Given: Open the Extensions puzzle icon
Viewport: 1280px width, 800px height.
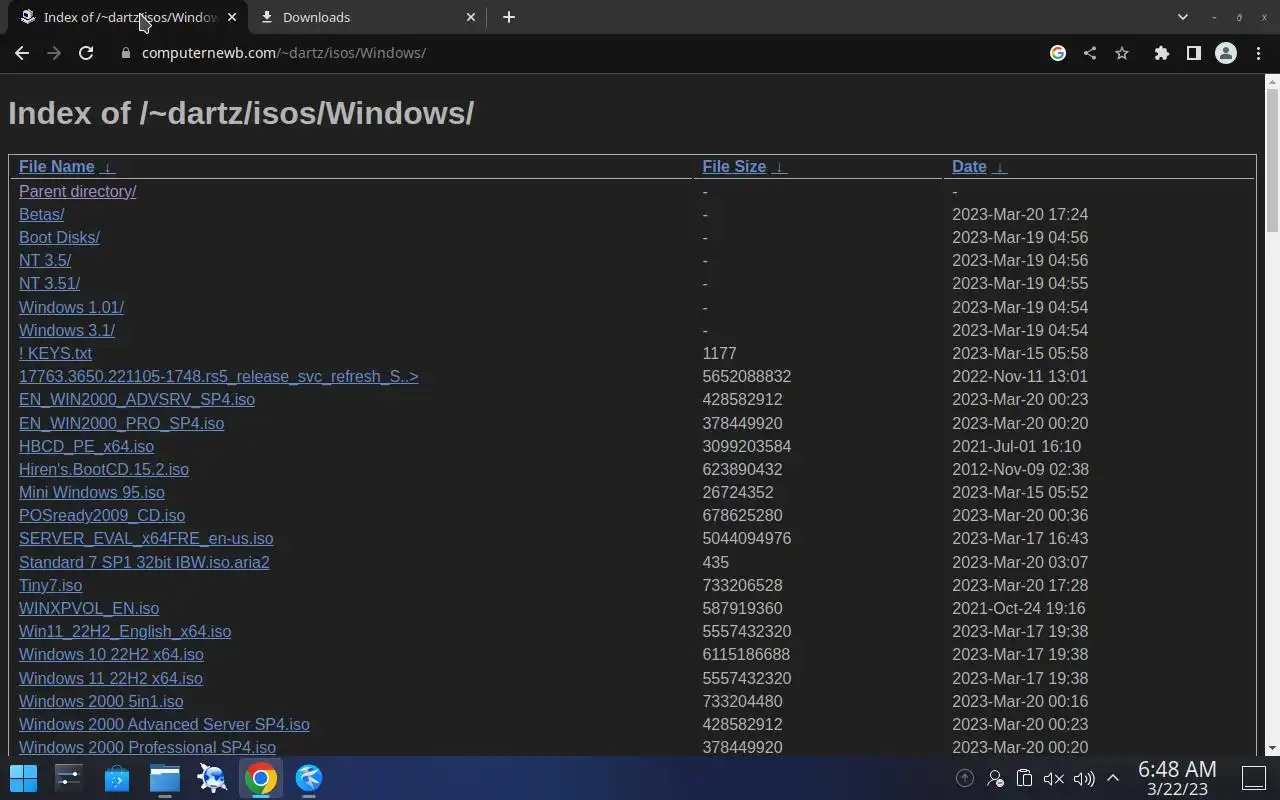Looking at the screenshot, I should 1161,53.
